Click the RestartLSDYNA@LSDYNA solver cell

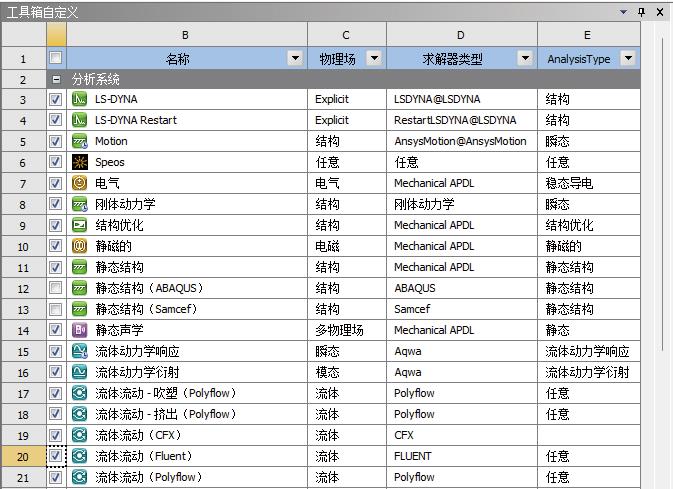(462, 120)
